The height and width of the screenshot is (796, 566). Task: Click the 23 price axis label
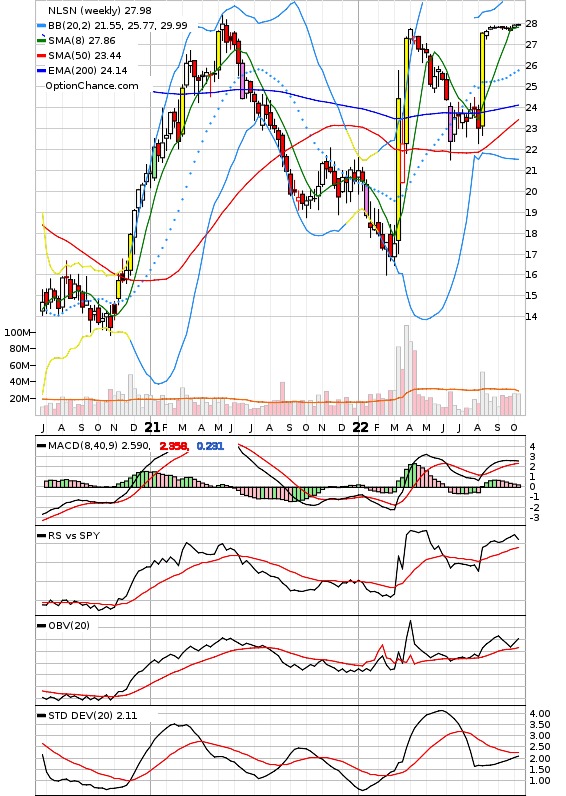tap(531, 128)
